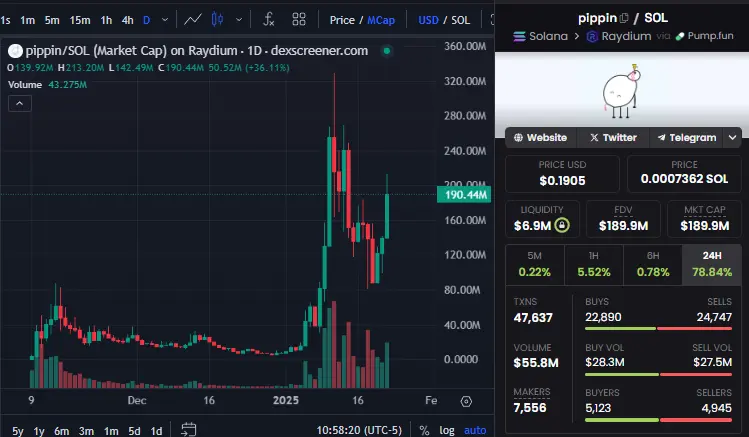
Task: Open the pippin Twitter link
Action: coord(613,138)
